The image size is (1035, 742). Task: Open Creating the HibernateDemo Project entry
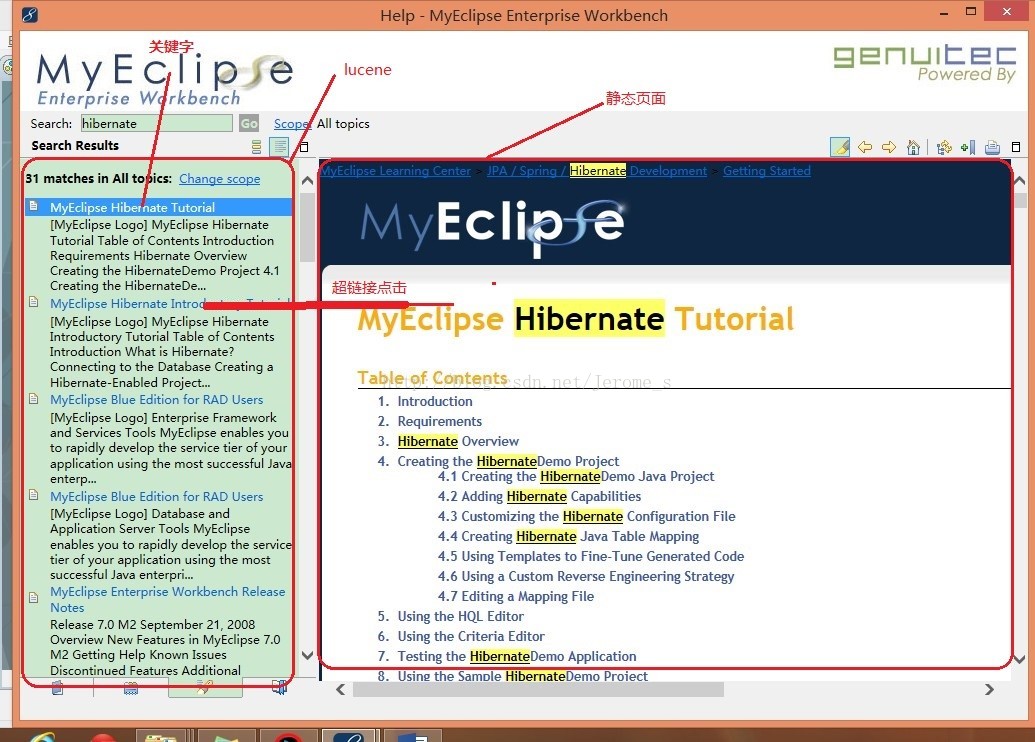point(508,461)
